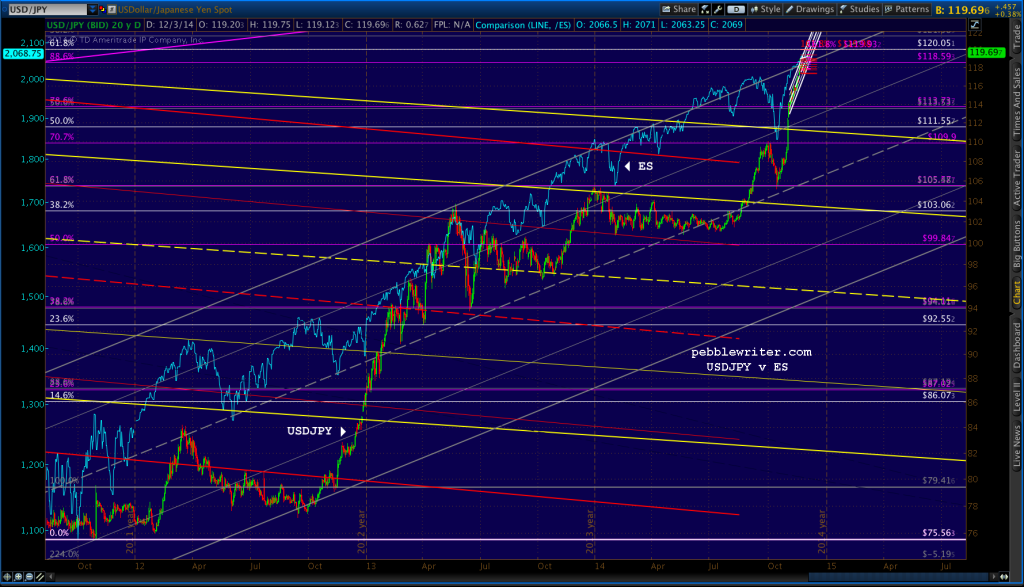
Task: Open the Patterns menu
Action: tap(907, 9)
